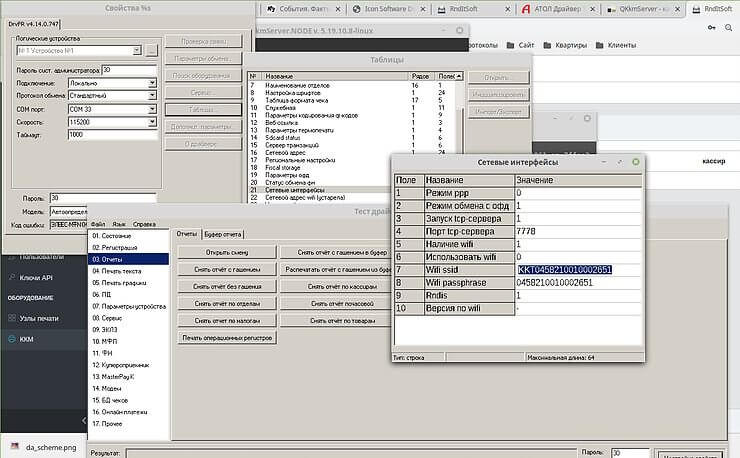The height and width of the screenshot is (458, 740).
Task: Click the О драйвере button
Action: [x=203, y=144]
